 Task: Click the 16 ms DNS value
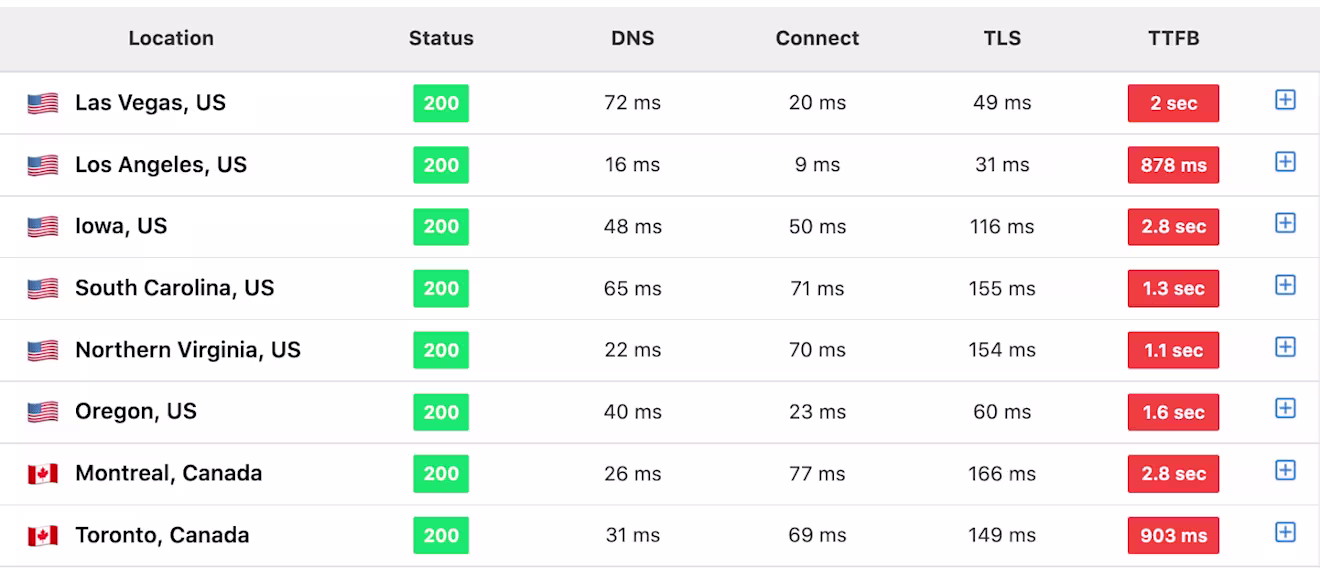[x=632, y=165]
